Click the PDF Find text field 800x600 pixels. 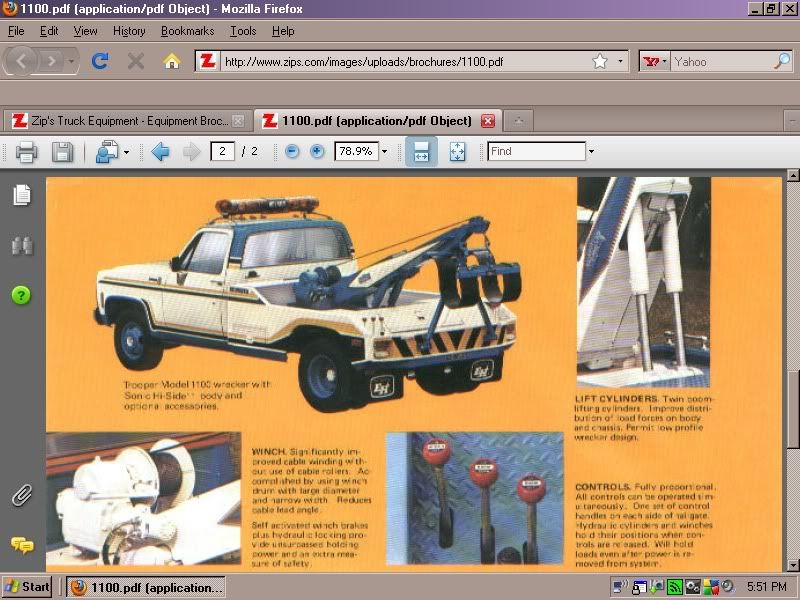[x=536, y=152]
